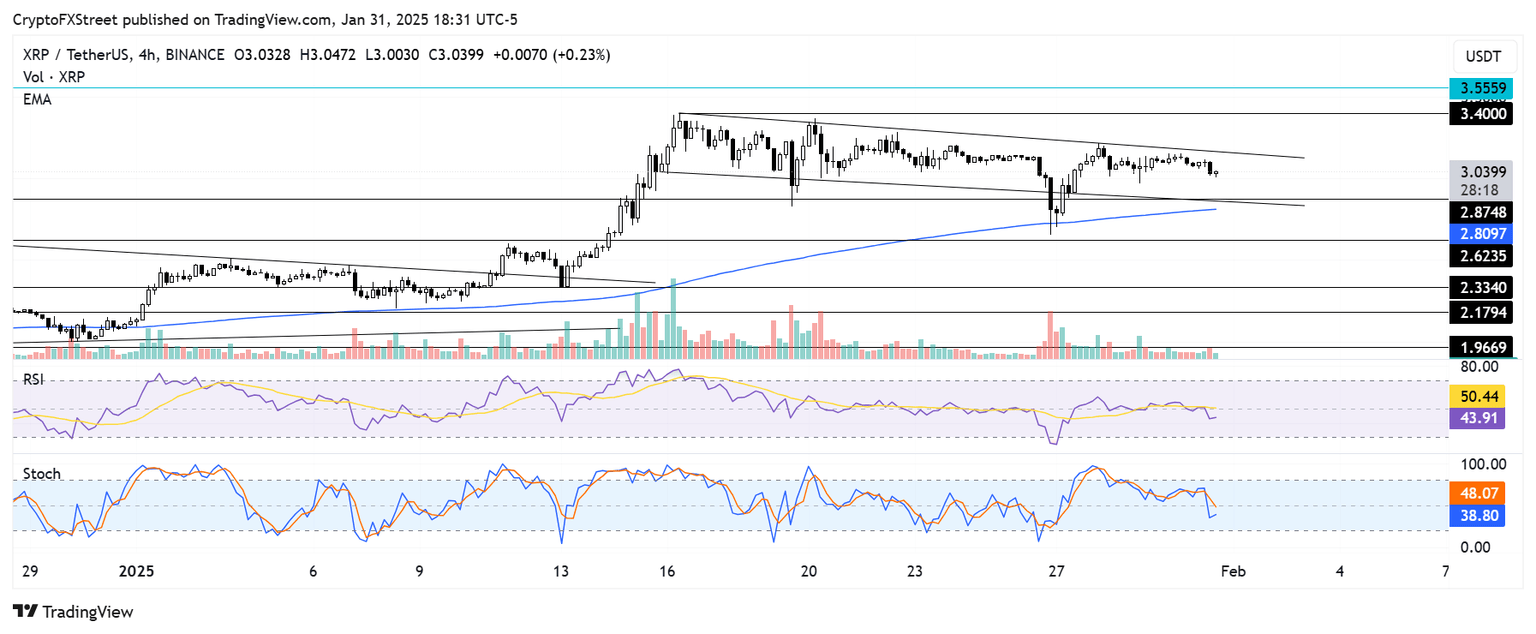This screenshot has width=1536, height=634.
Task: Click the date axis label 16
Action: 668,571
